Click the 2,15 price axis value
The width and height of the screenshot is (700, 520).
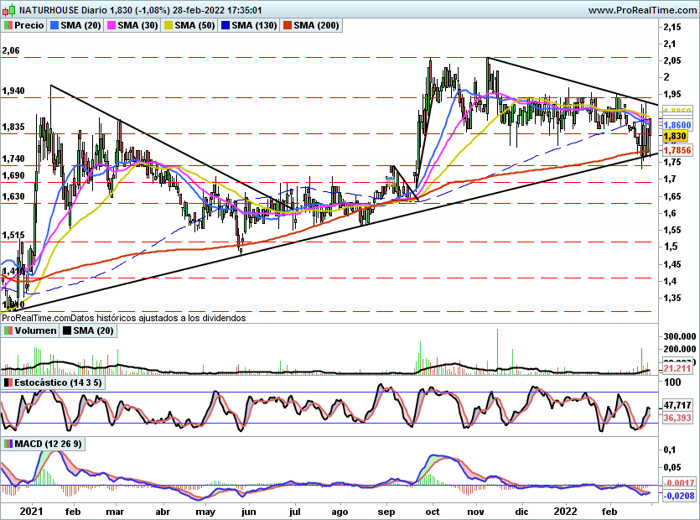(672, 27)
